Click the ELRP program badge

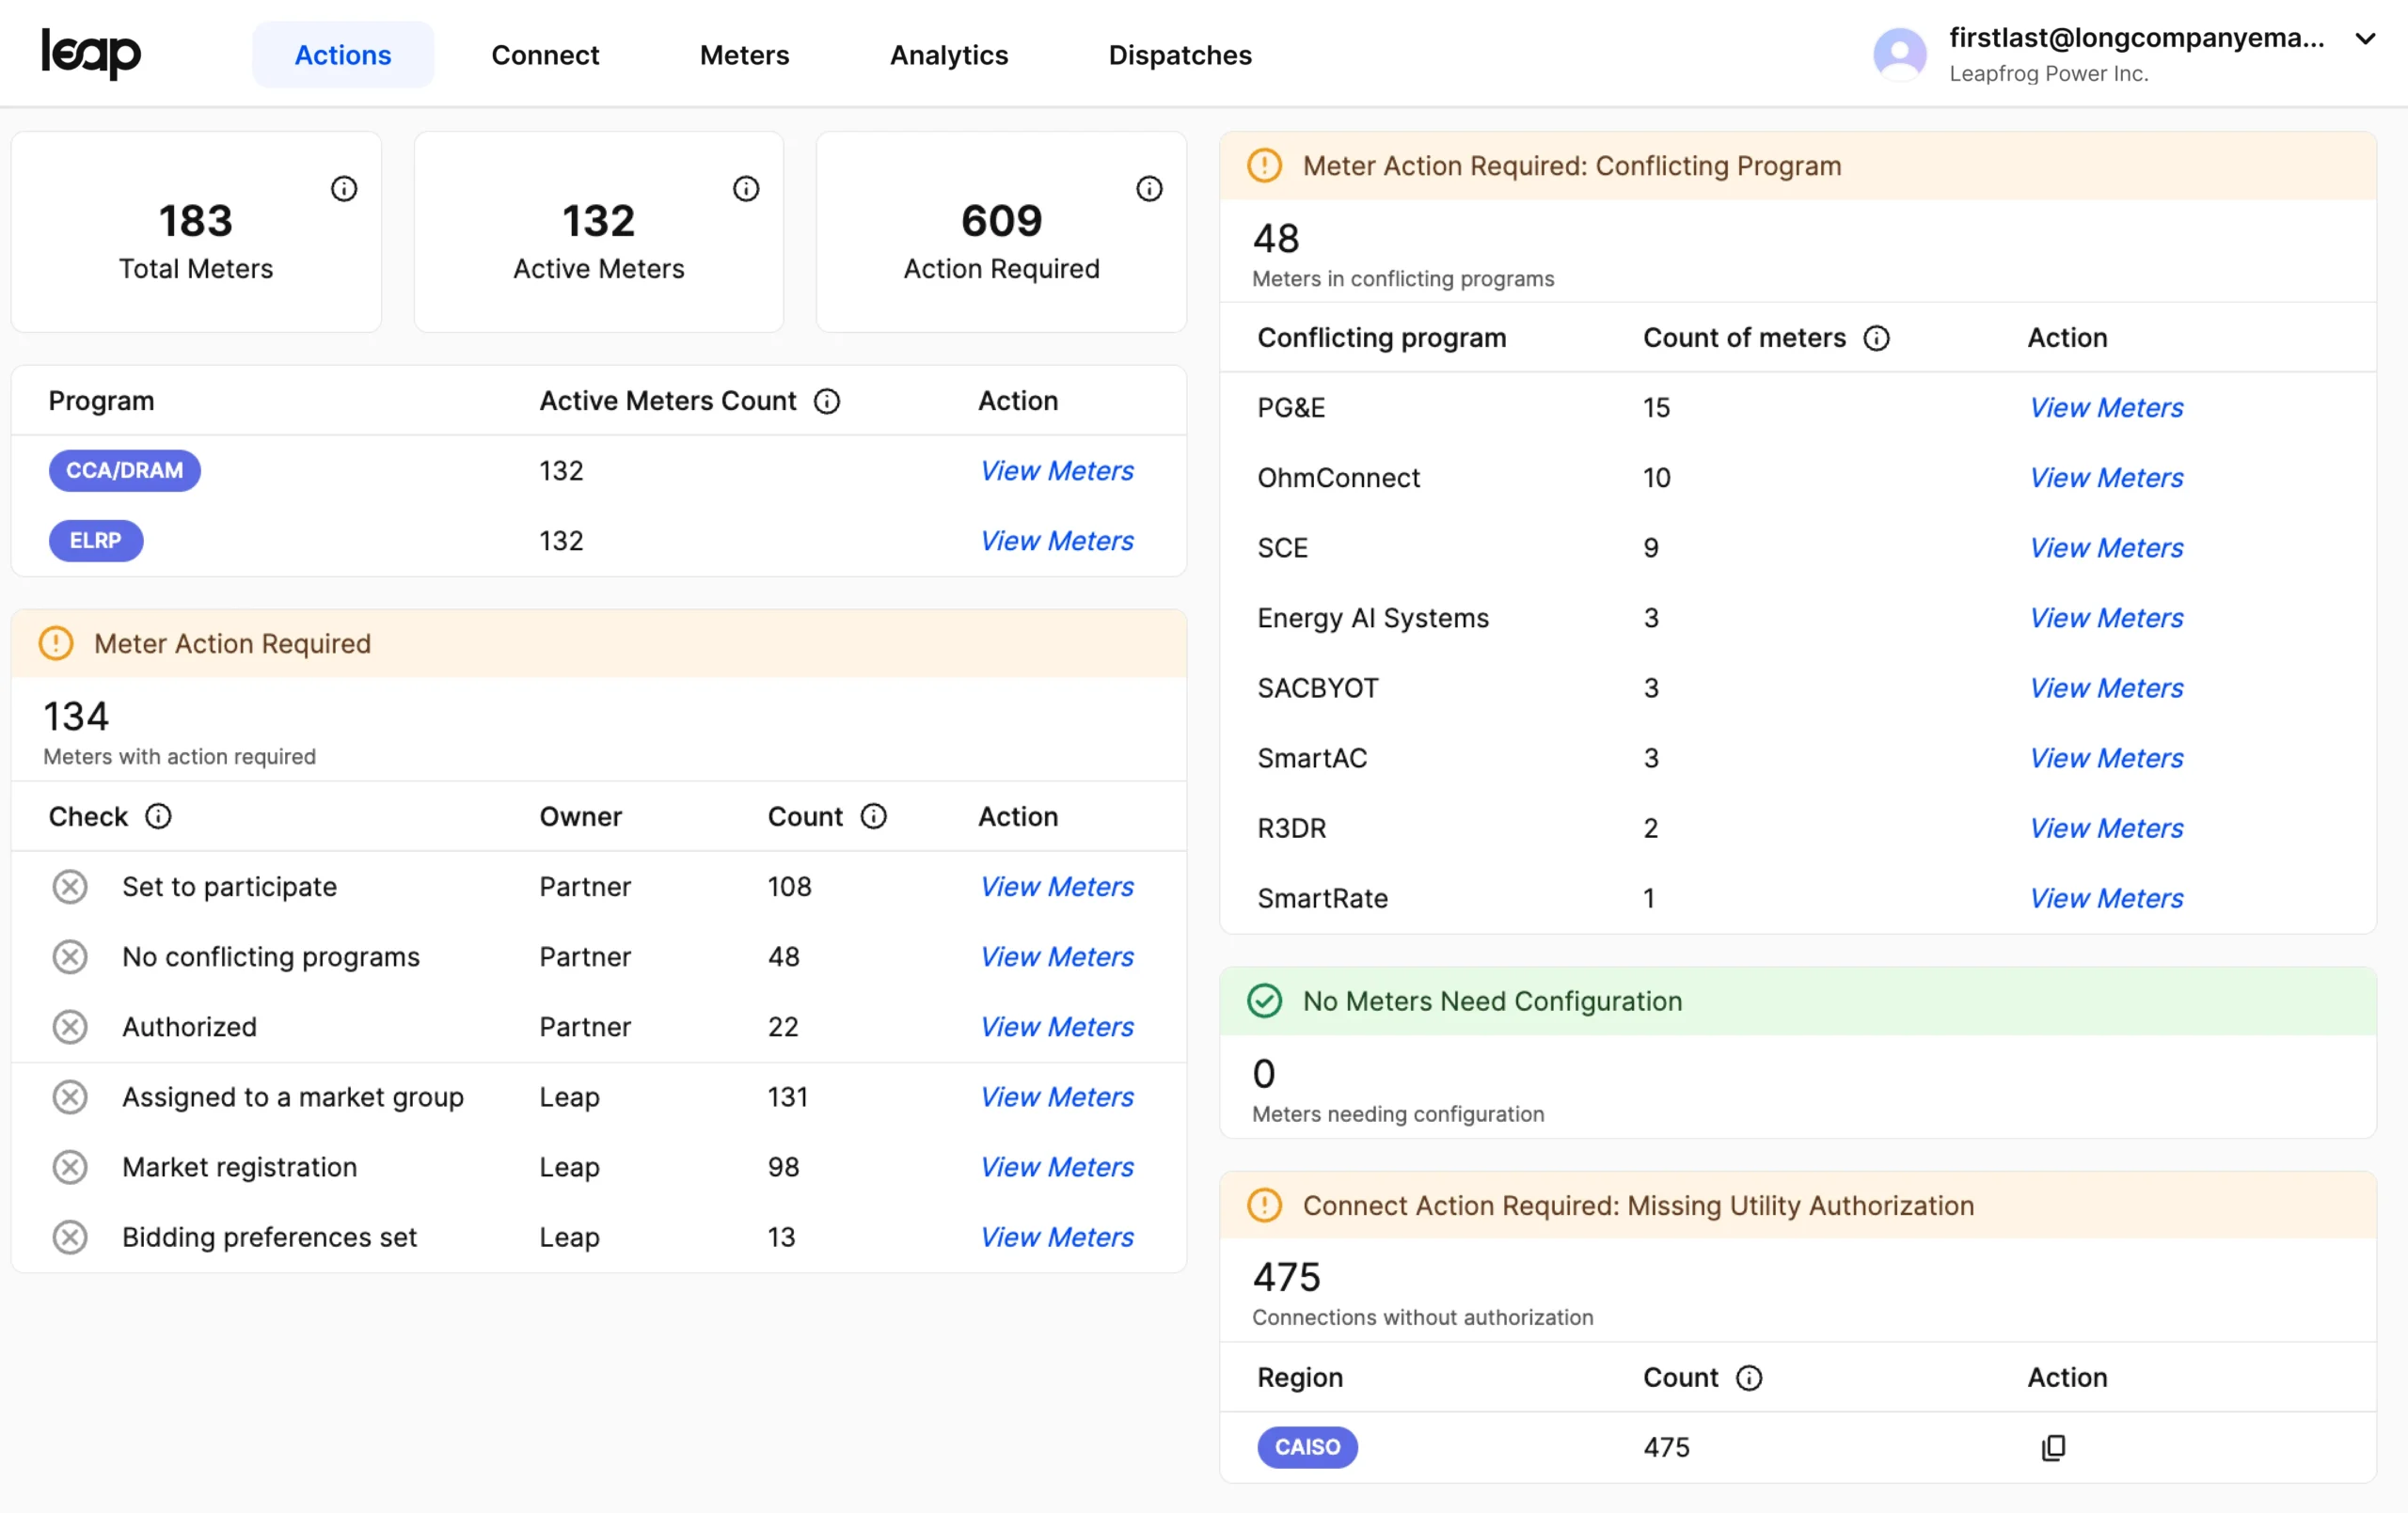click(x=96, y=540)
